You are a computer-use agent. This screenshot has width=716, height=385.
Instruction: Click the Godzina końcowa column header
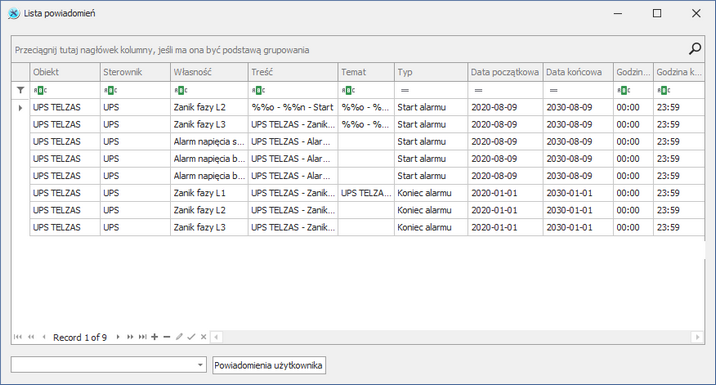tap(679, 72)
